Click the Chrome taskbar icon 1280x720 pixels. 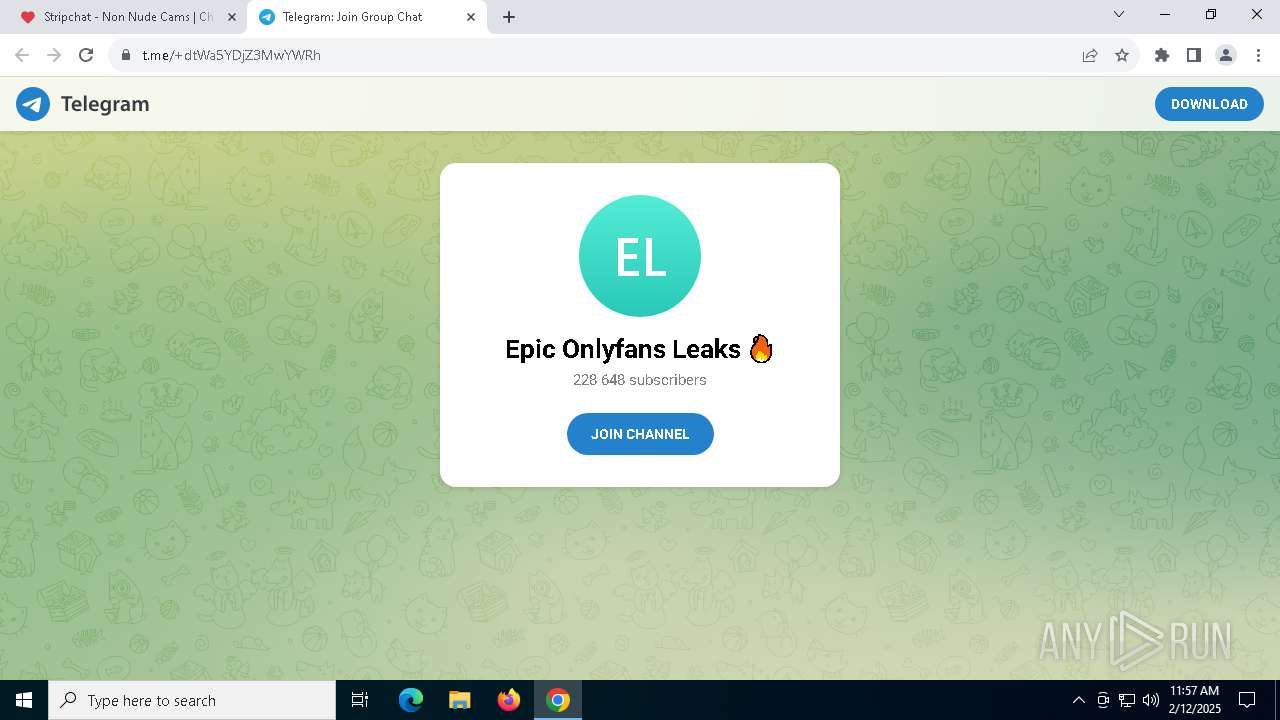point(558,700)
